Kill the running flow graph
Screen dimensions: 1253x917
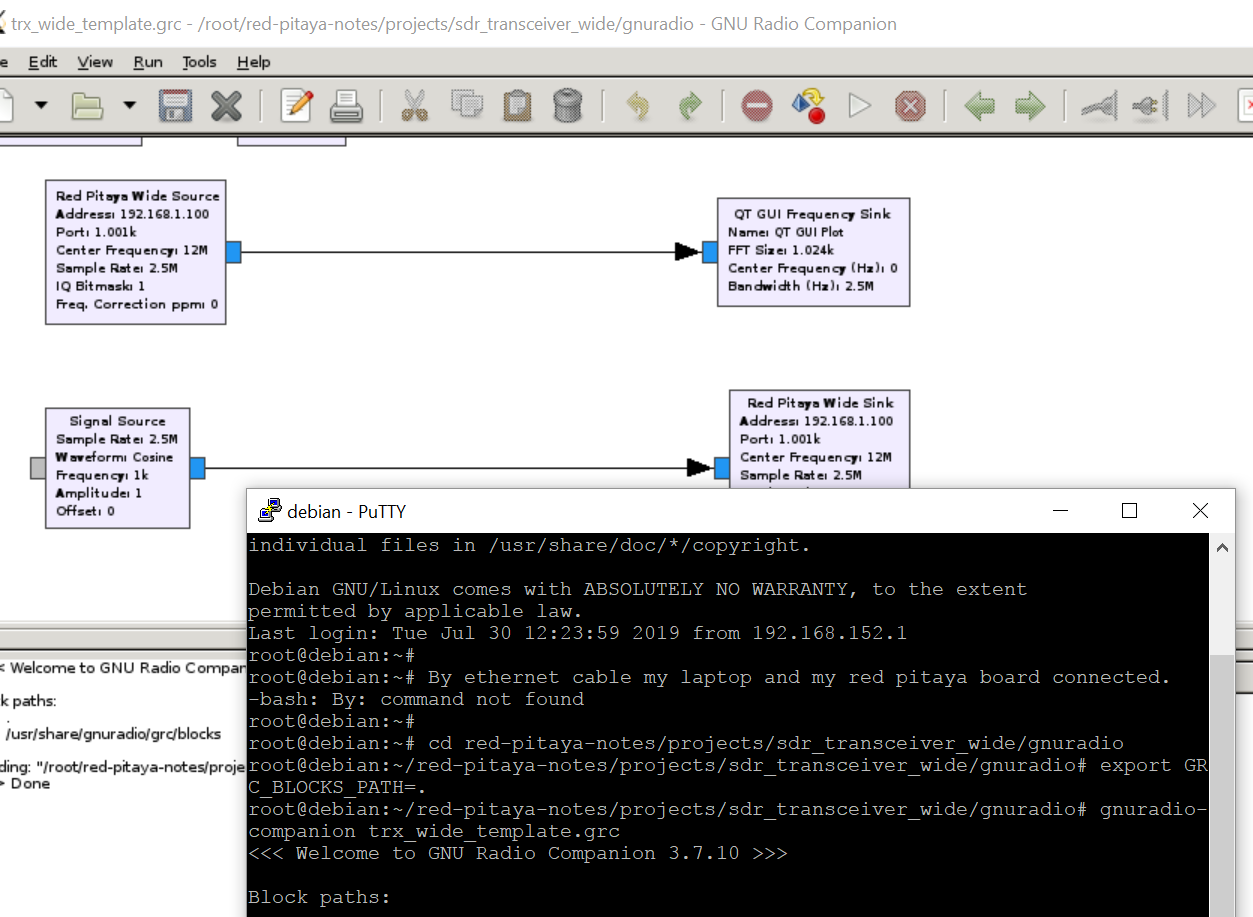click(x=909, y=105)
